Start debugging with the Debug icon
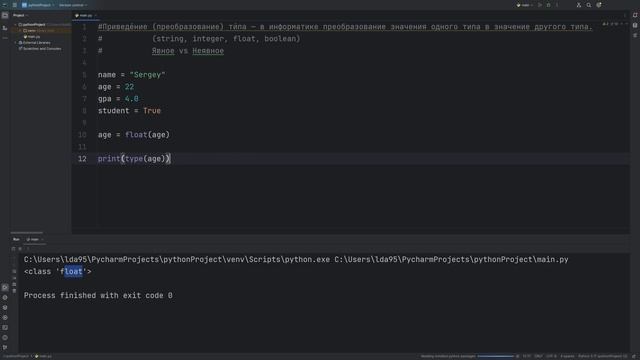 coord(549,5)
